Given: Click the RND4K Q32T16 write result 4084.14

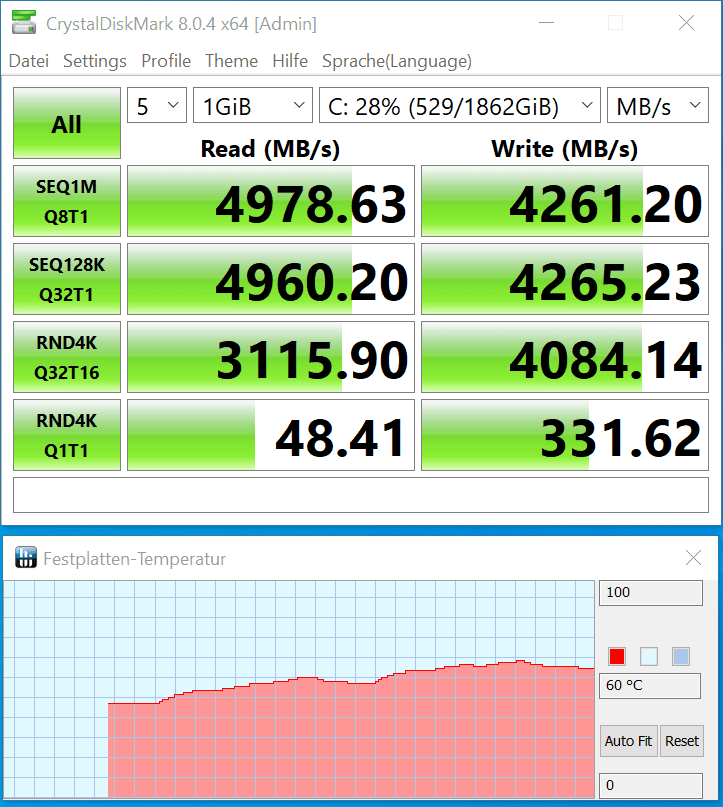Looking at the screenshot, I should tap(565, 357).
